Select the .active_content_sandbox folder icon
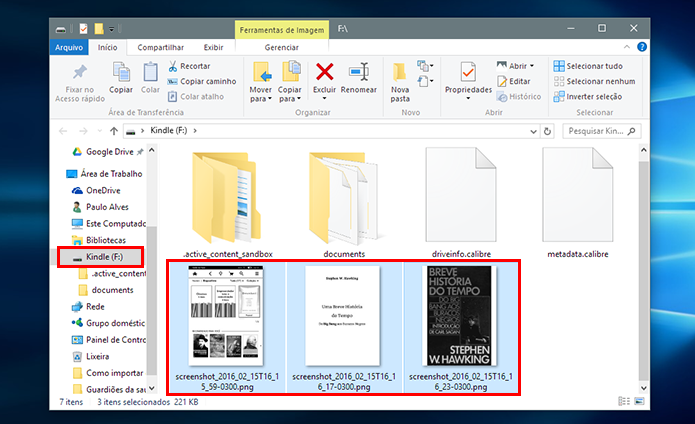 [x=227, y=197]
